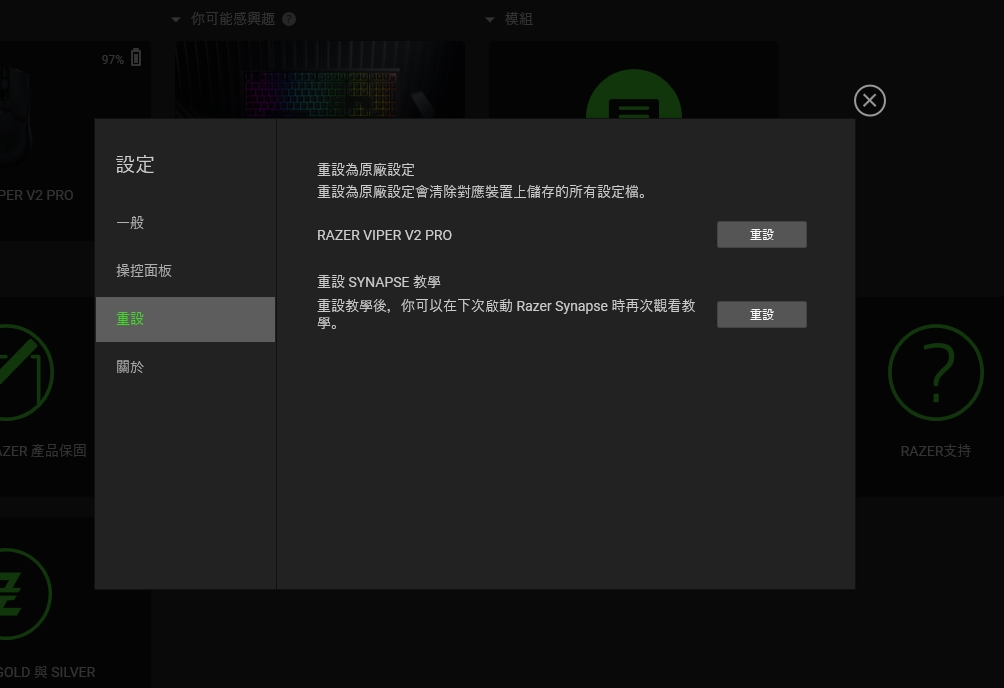Select the Viper V2 Pro mouse device image
Viewport: 1004px width, 688px height.
point(14,117)
